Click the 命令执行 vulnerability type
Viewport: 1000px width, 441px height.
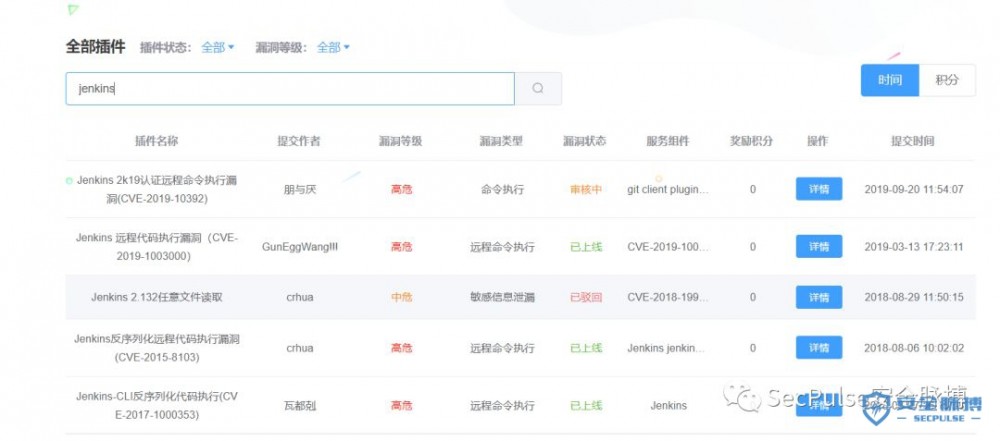[x=503, y=190]
